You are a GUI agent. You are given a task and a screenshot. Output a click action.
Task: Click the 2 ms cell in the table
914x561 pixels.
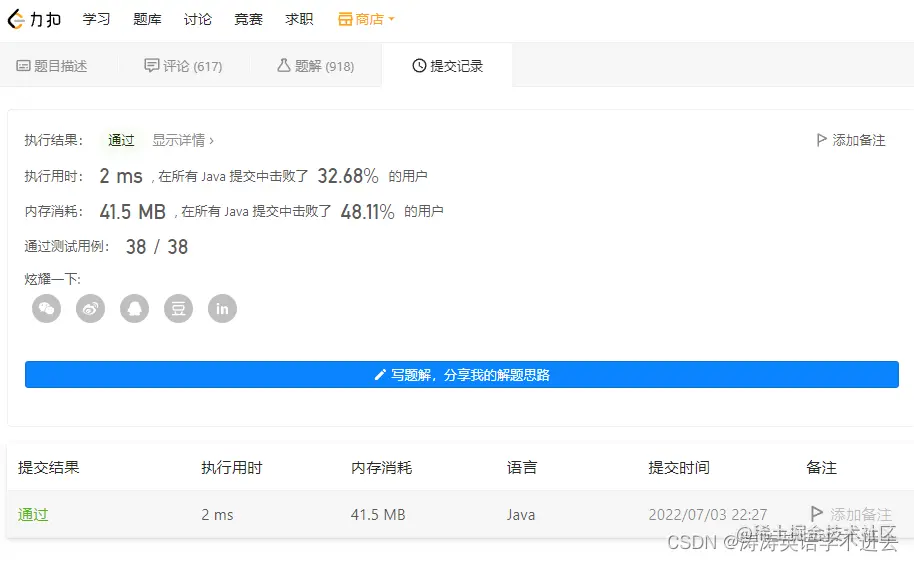point(217,514)
